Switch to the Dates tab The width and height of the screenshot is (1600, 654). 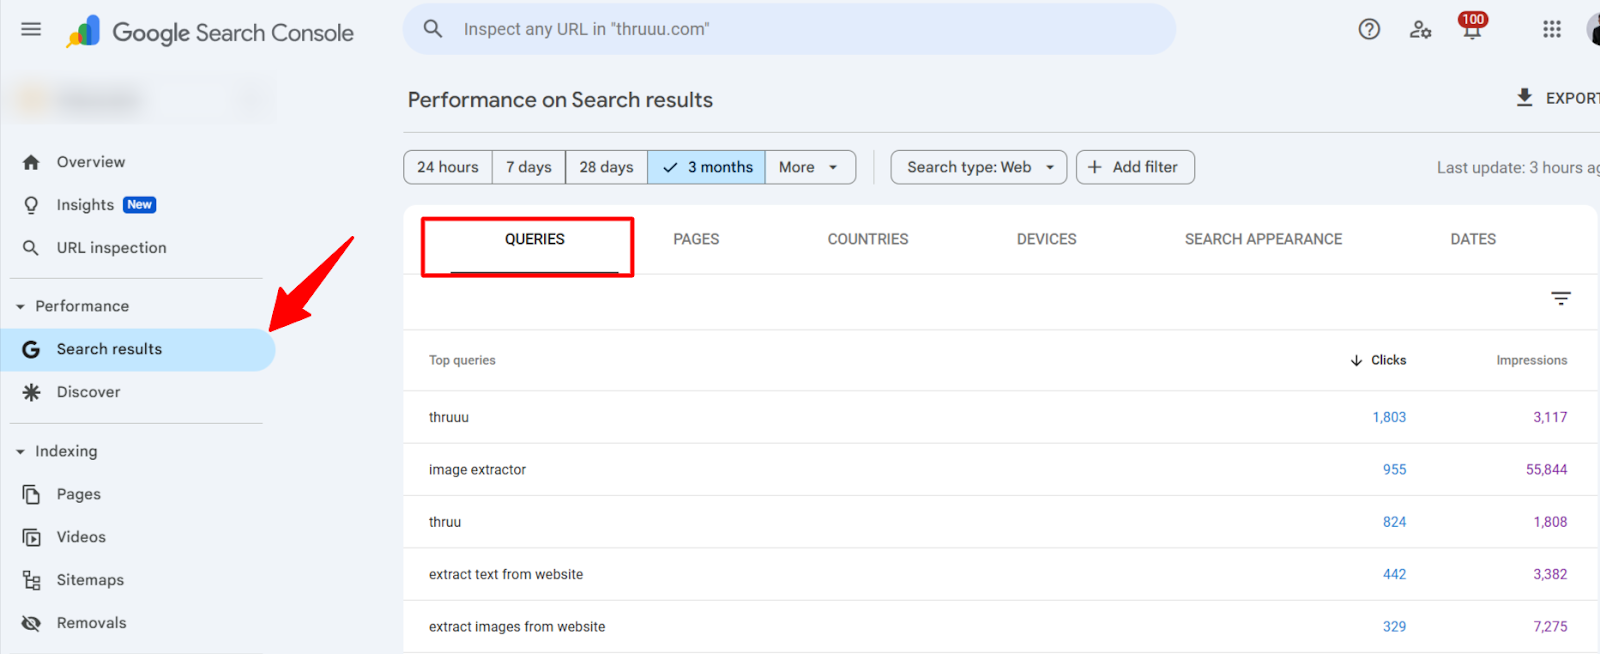coord(1473,239)
